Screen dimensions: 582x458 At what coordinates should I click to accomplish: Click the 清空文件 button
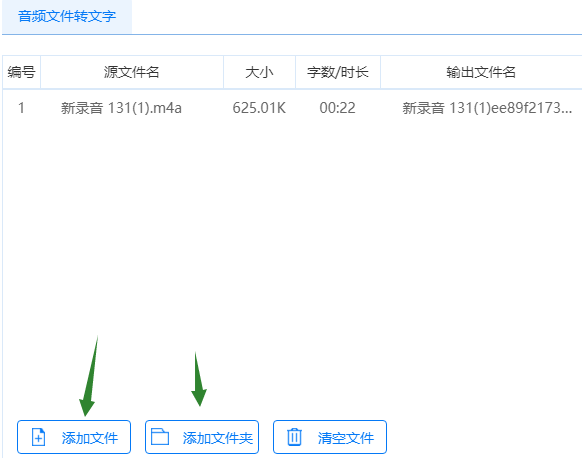[330, 437]
